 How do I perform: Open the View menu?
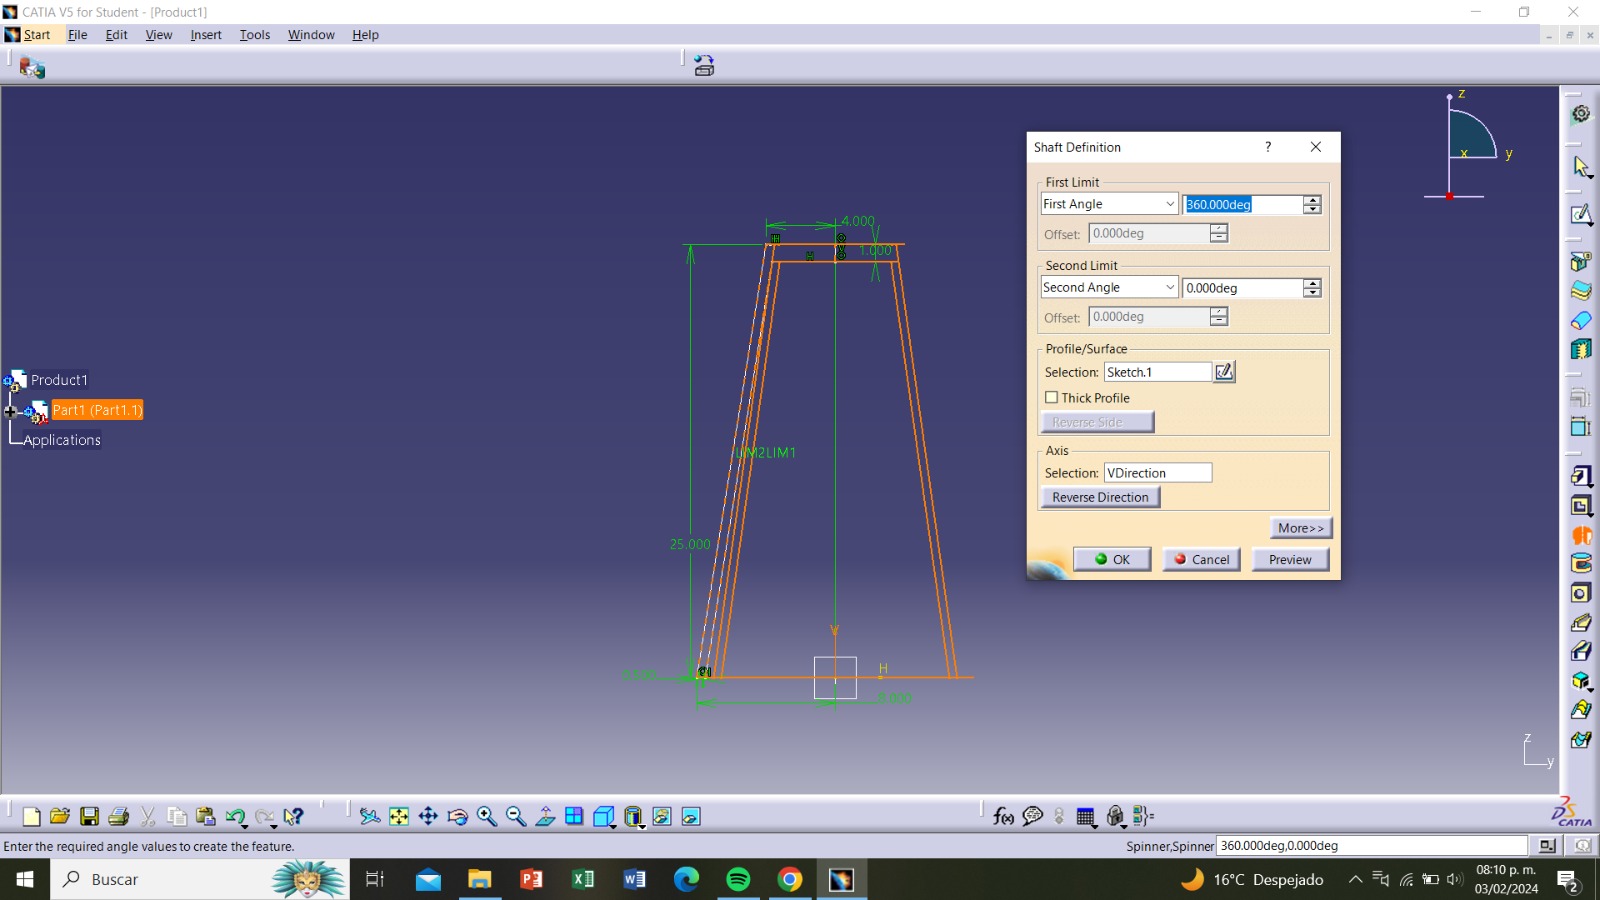[x=159, y=35]
